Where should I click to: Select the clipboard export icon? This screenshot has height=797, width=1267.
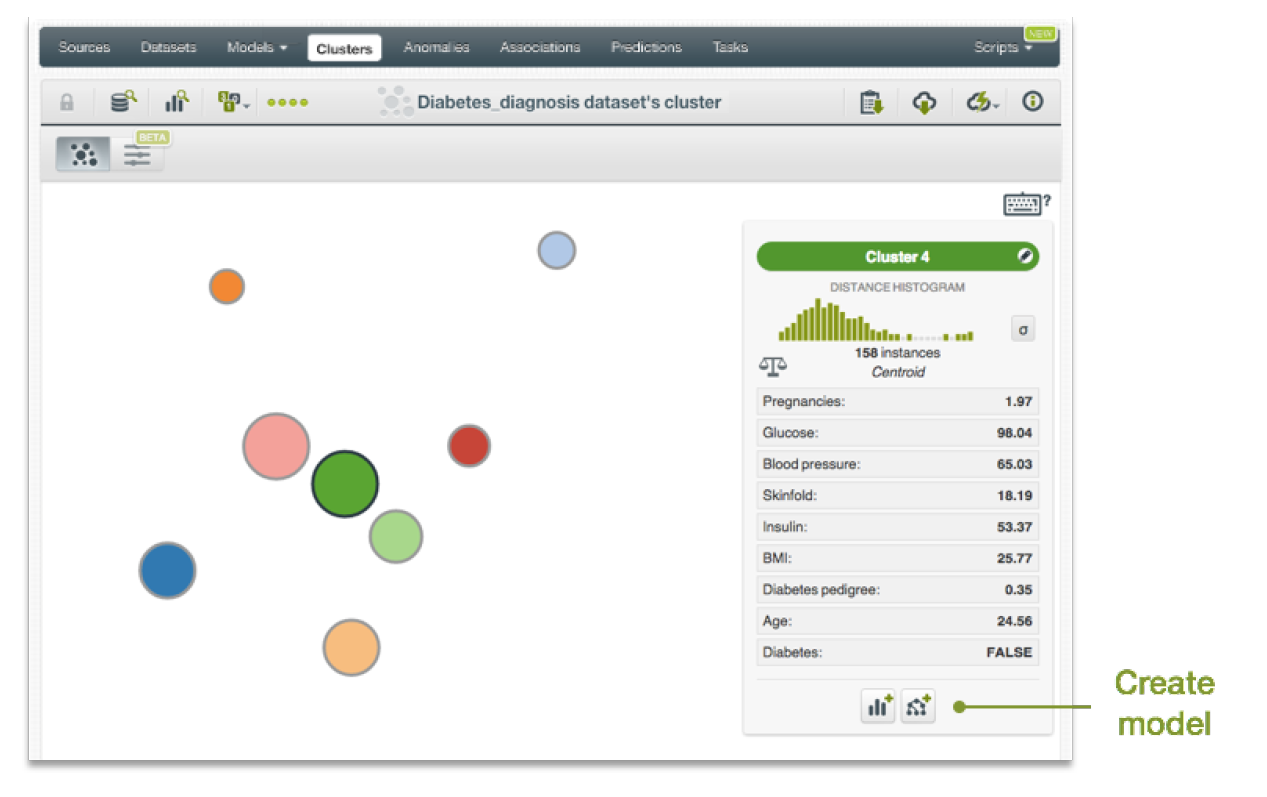tap(870, 101)
